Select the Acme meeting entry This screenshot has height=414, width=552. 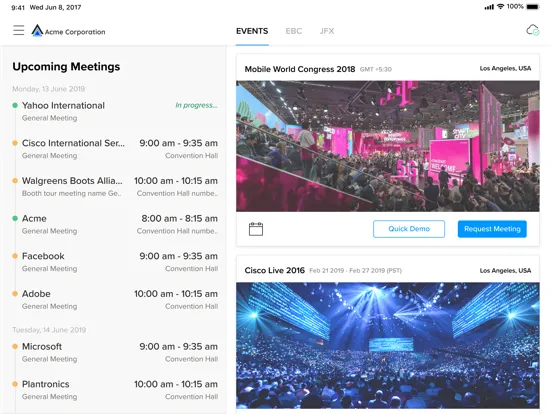point(115,224)
